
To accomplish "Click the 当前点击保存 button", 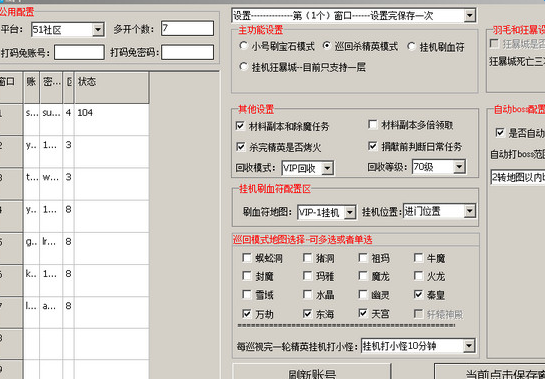I will click(490, 371).
